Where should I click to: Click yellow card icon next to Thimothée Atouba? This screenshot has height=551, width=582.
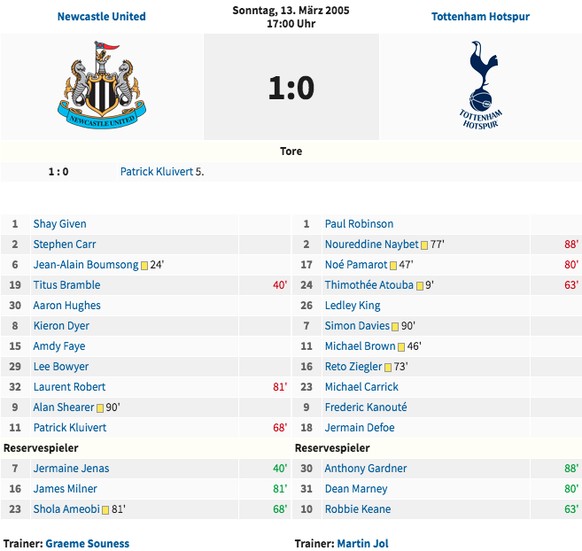pyautogui.click(x=419, y=286)
